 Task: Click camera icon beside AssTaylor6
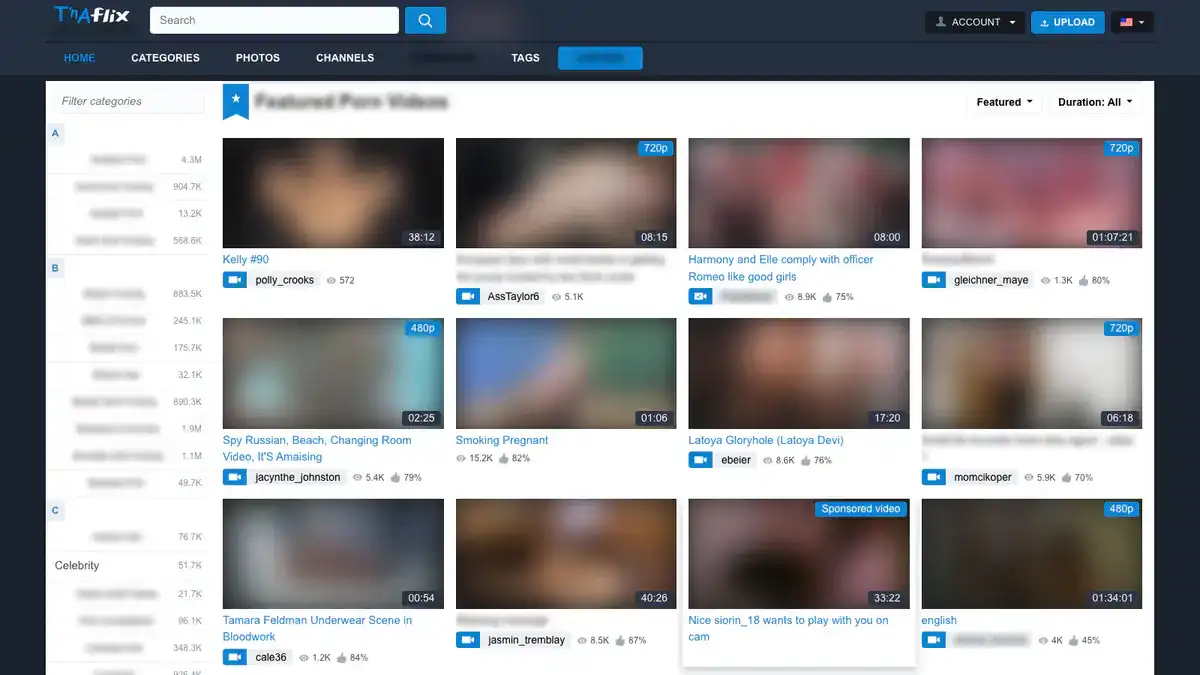pyautogui.click(x=467, y=296)
